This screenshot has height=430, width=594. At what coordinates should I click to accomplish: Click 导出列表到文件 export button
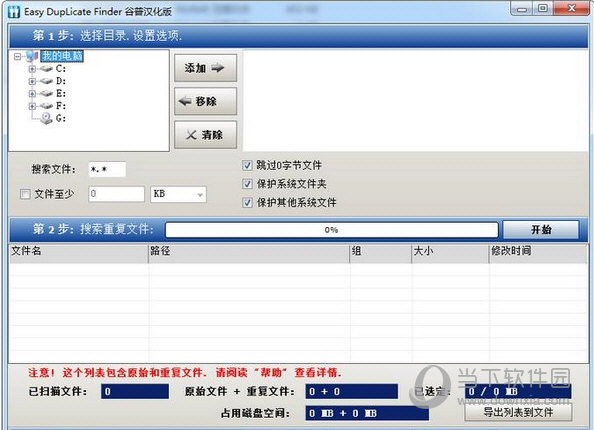pos(518,412)
